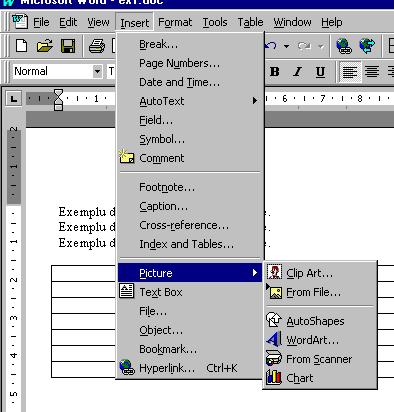Open a file with the Open folder icon
Image resolution: width=394 pixels, height=412 pixels.
tap(45, 46)
